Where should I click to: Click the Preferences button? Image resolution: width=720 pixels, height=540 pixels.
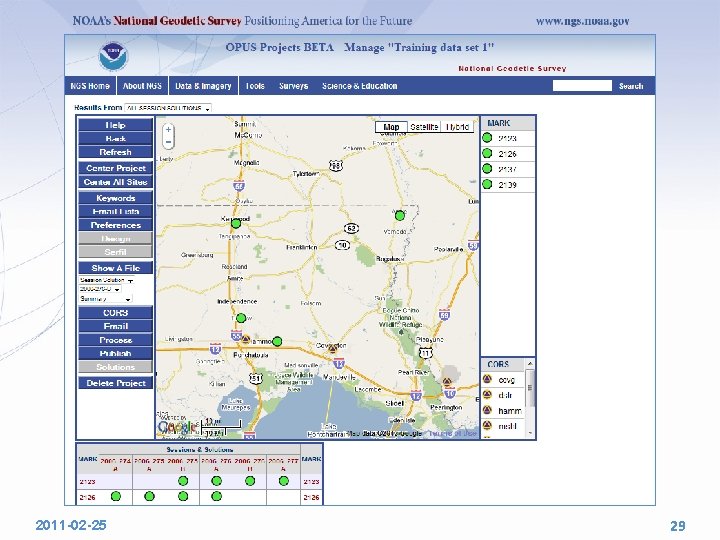[x=115, y=225]
